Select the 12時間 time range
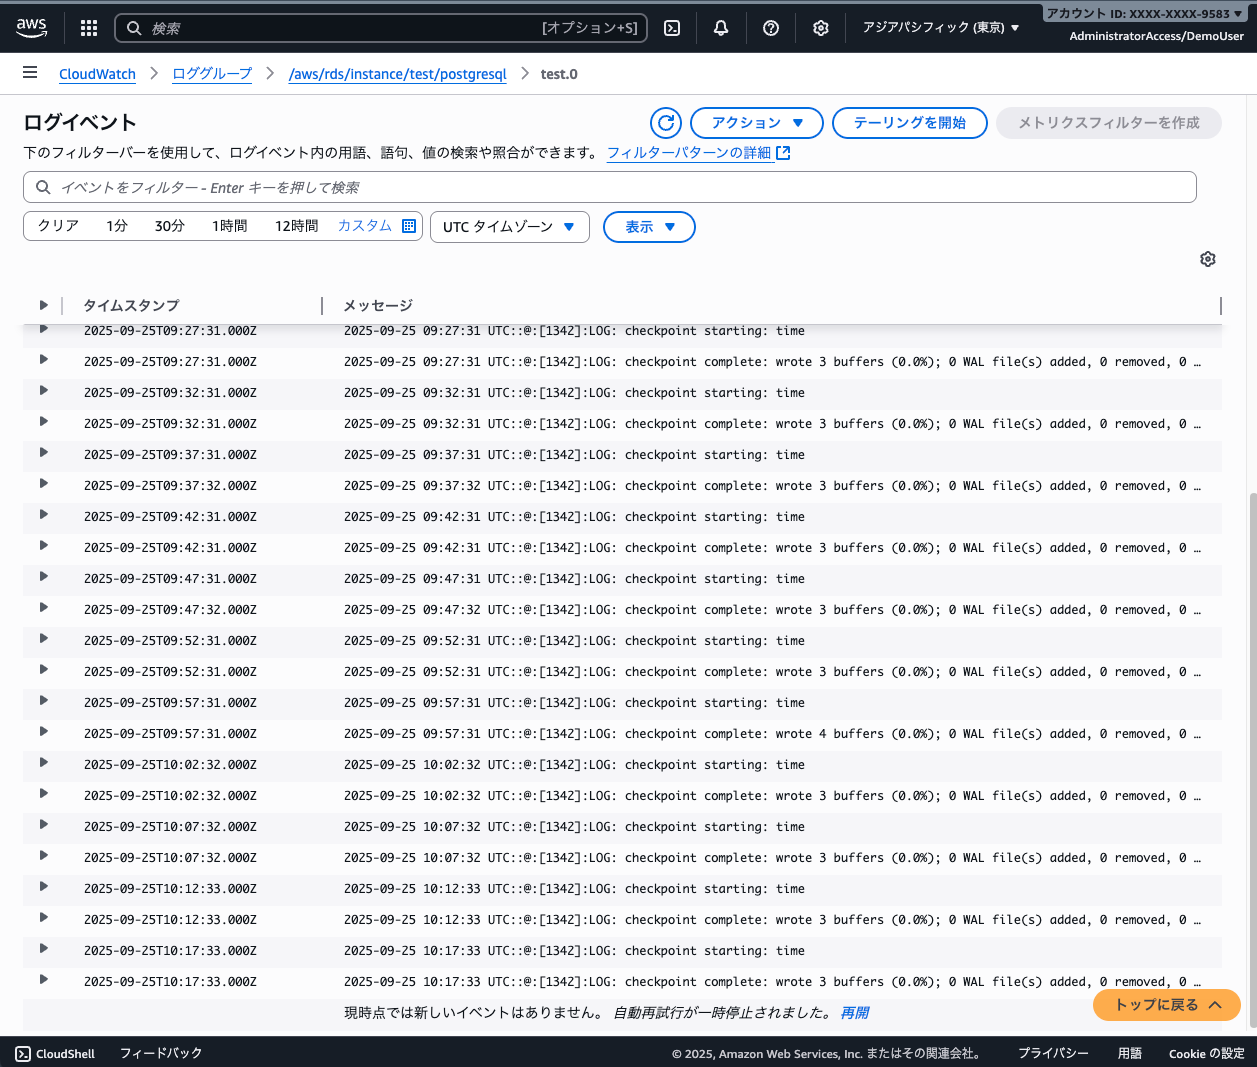1257x1067 pixels. click(296, 226)
